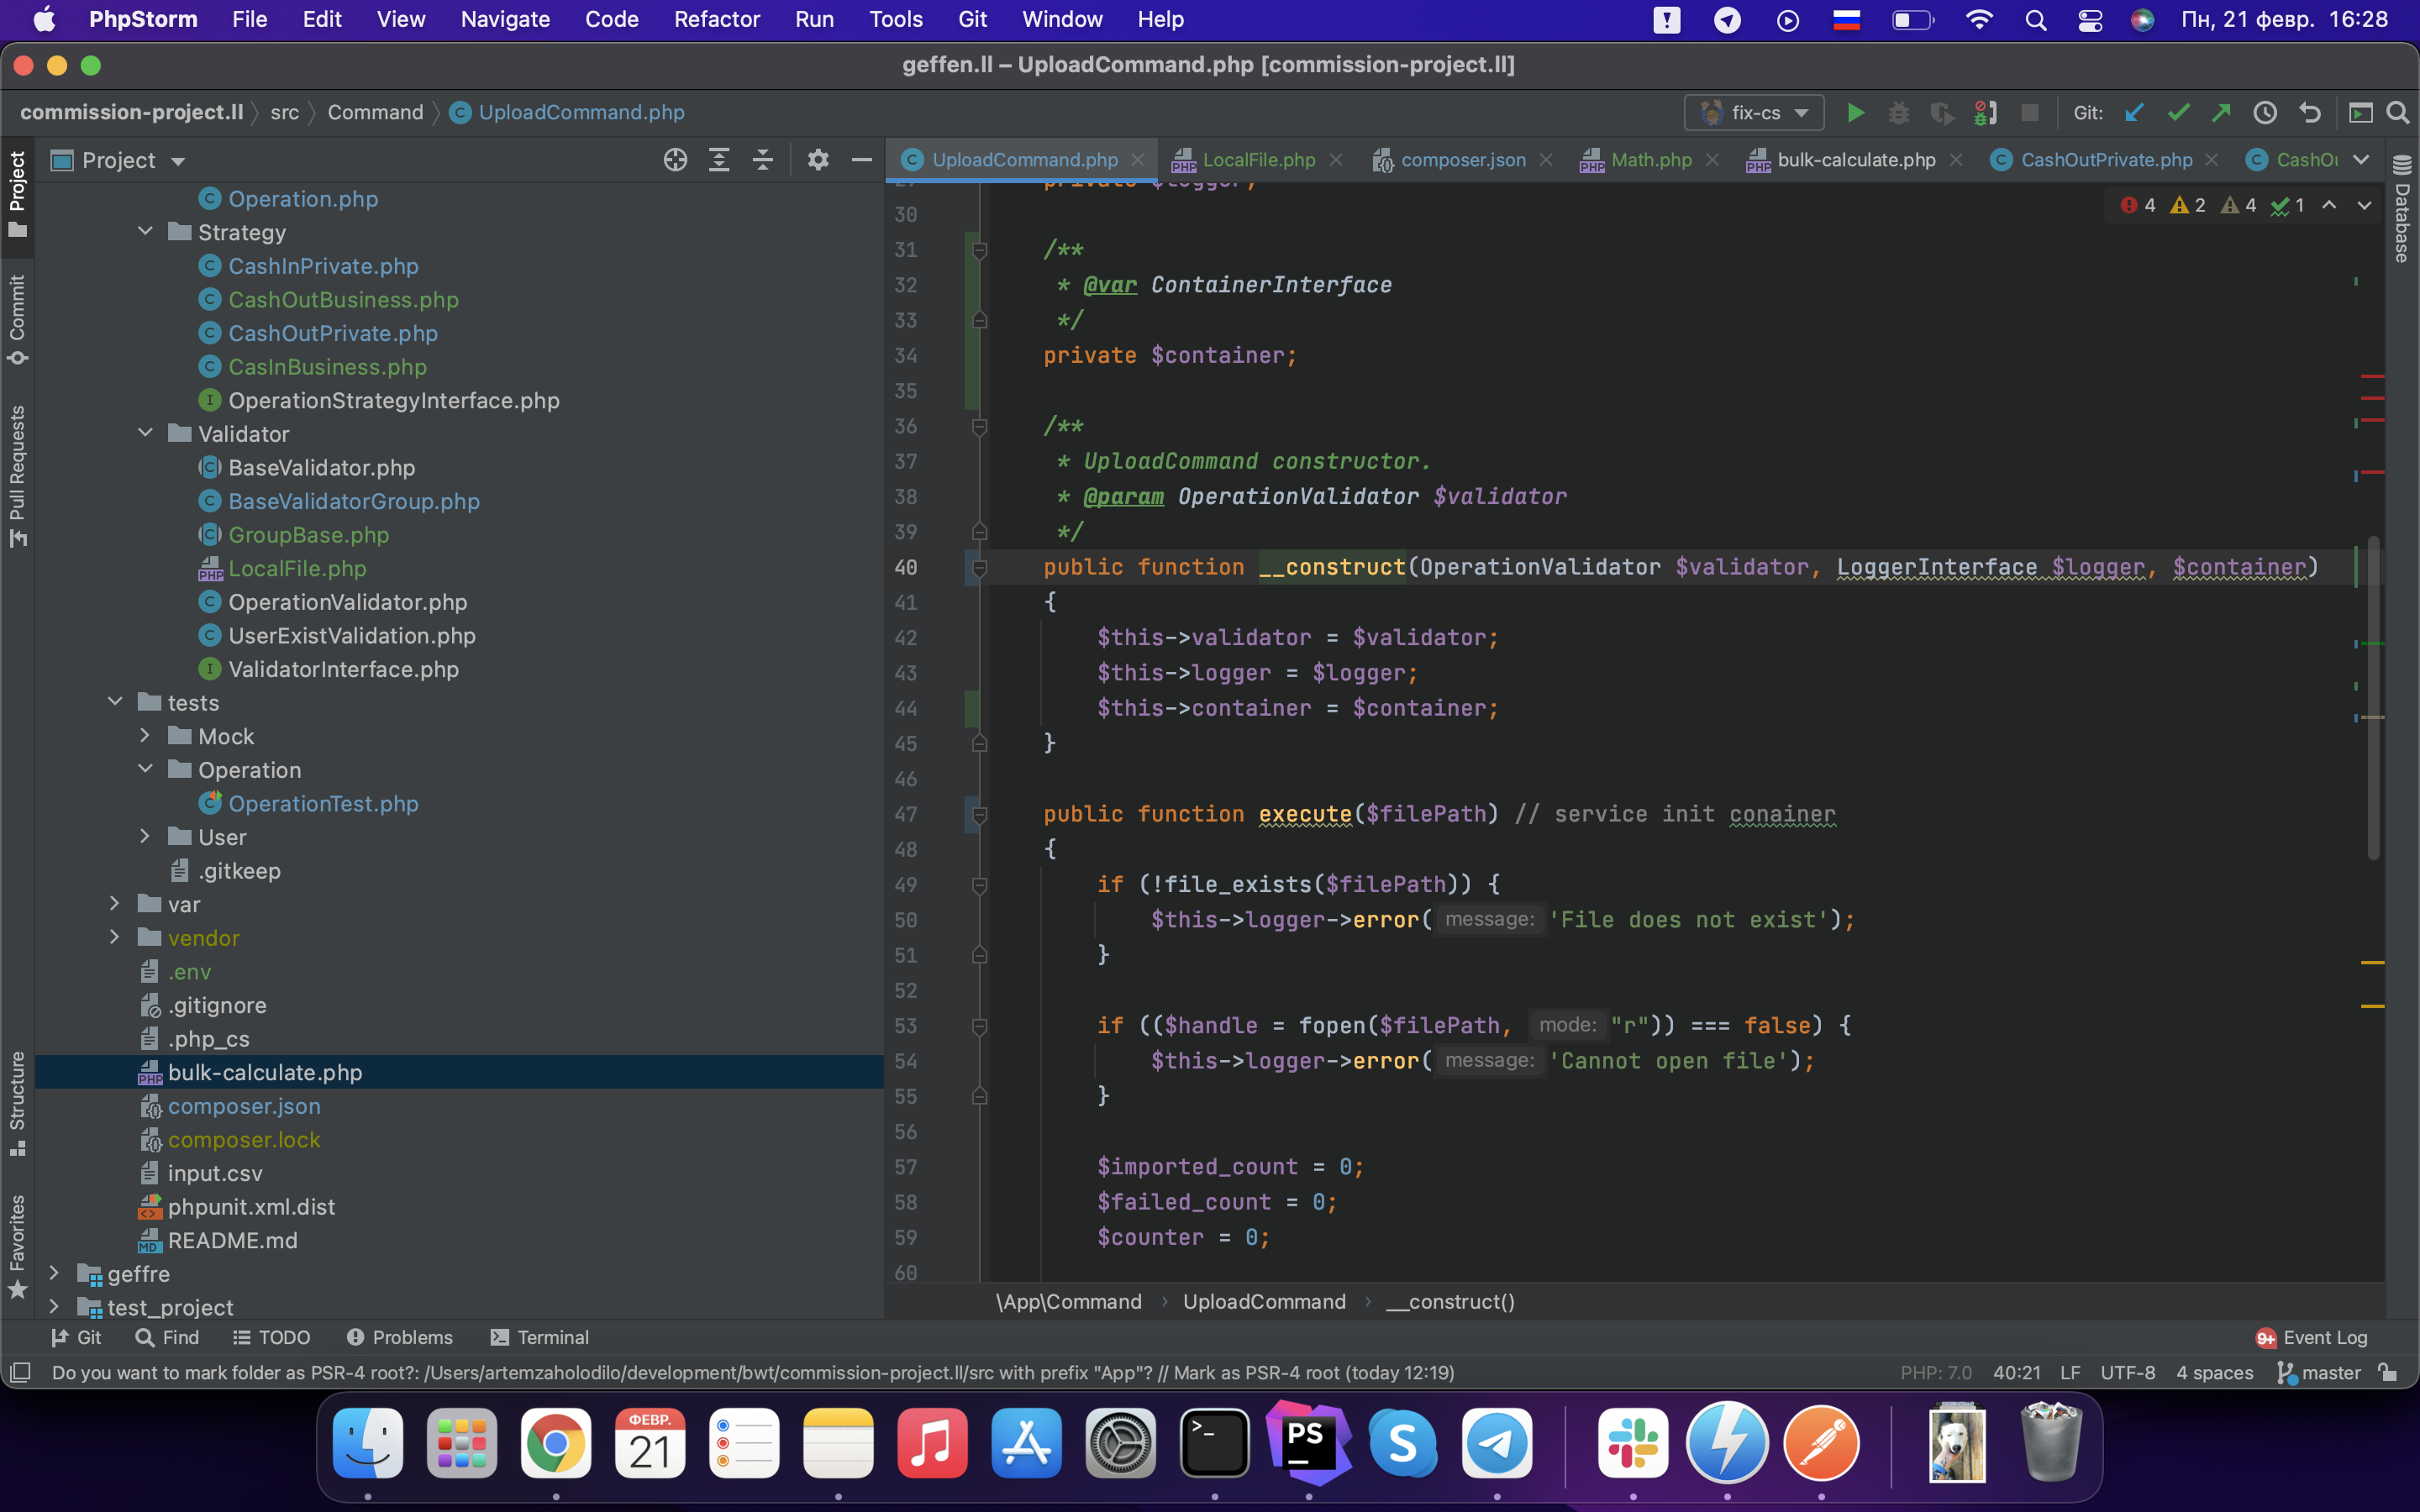The width and height of the screenshot is (2420, 1512).
Task: Collapse the Validator folder
Action: coord(145,433)
